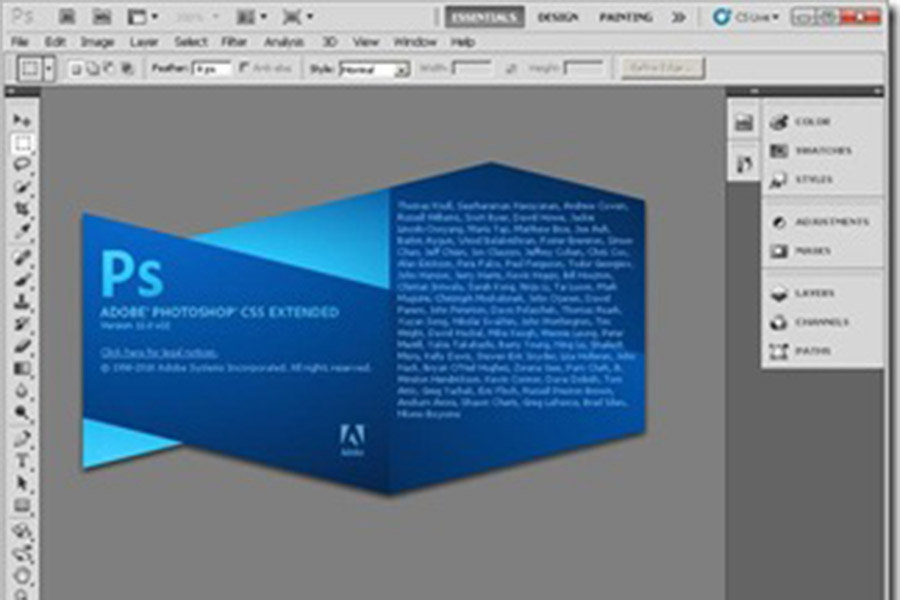Select the Spot Healing Brush tool
The height and width of the screenshot is (600, 900).
coord(22,257)
